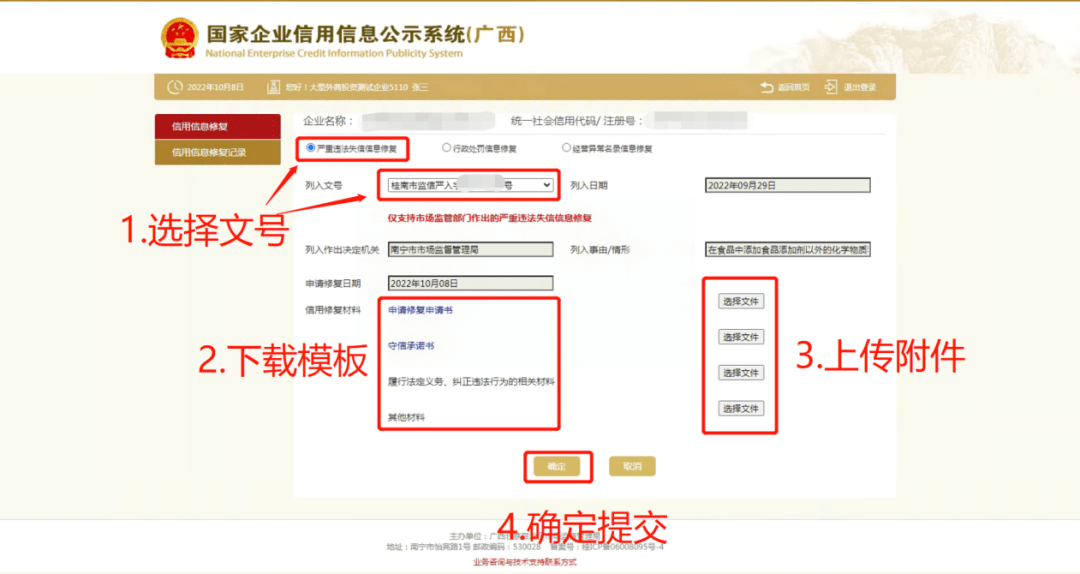Click the clock icon beside the date
Screen dimensions: 1080x574
click(175, 87)
